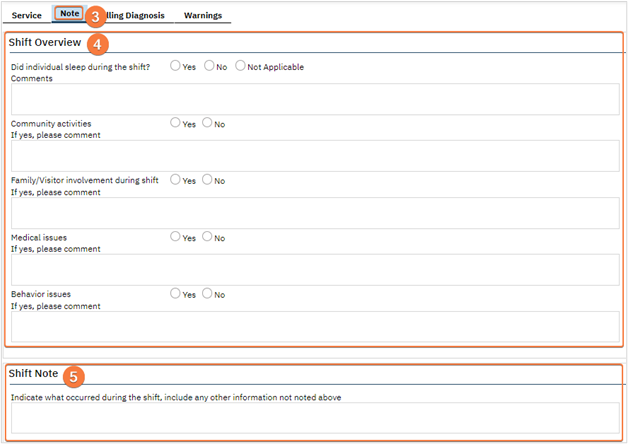Open the Warnings tab
Image resolution: width=628 pixels, height=444 pixels.
pyautogui.click(x=203, y=15)
